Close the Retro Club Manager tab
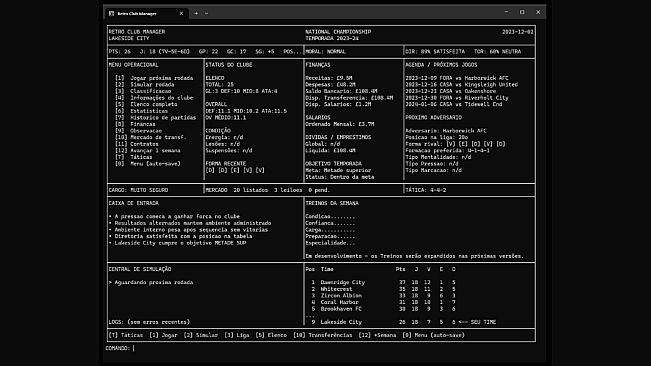The image size is (651, 366). point(181,13)
